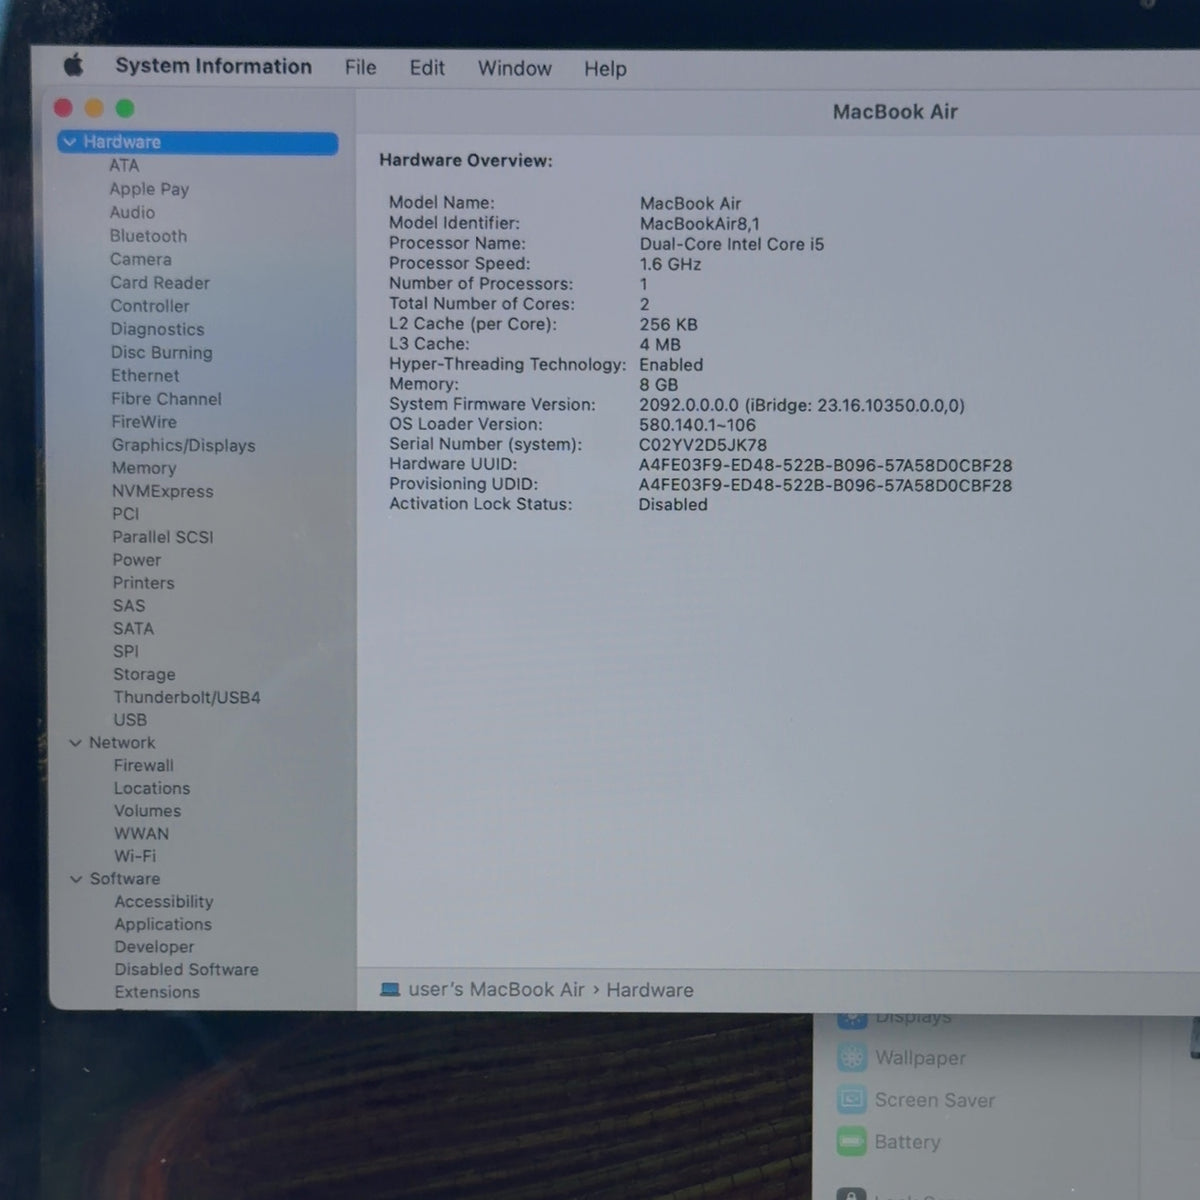Select Audio in the sidebar
This screenshot has height=1200, width=1200.
click(132, 212)
